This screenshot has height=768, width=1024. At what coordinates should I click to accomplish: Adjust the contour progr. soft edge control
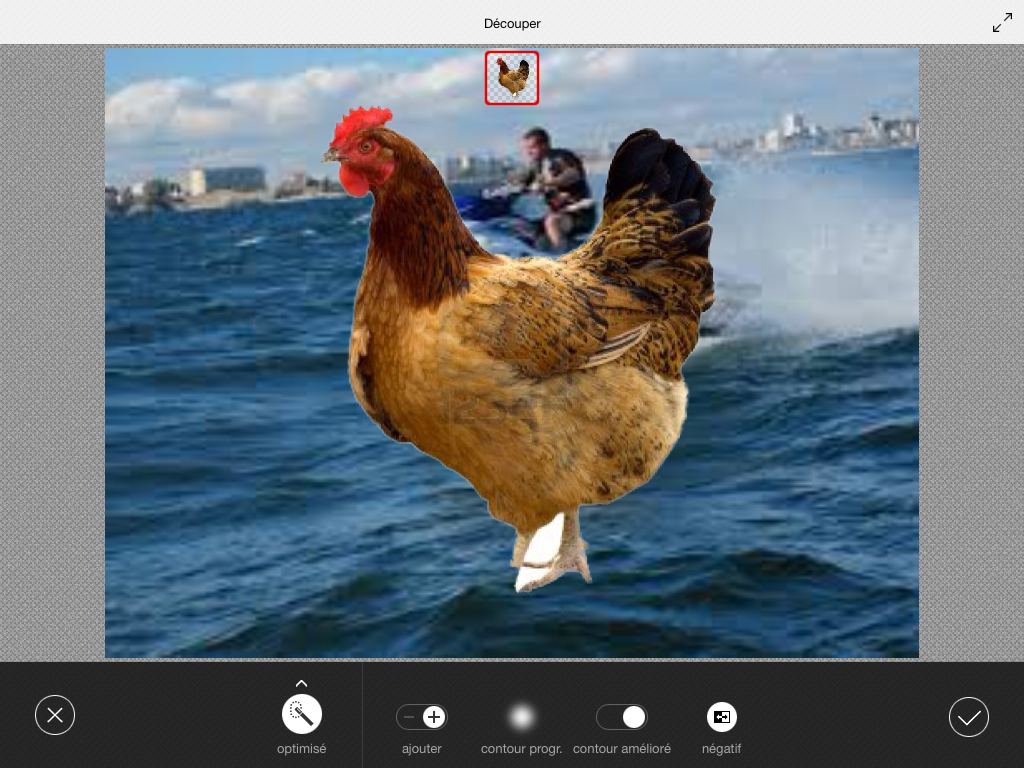pyautogui.click(x=521, y=717)
